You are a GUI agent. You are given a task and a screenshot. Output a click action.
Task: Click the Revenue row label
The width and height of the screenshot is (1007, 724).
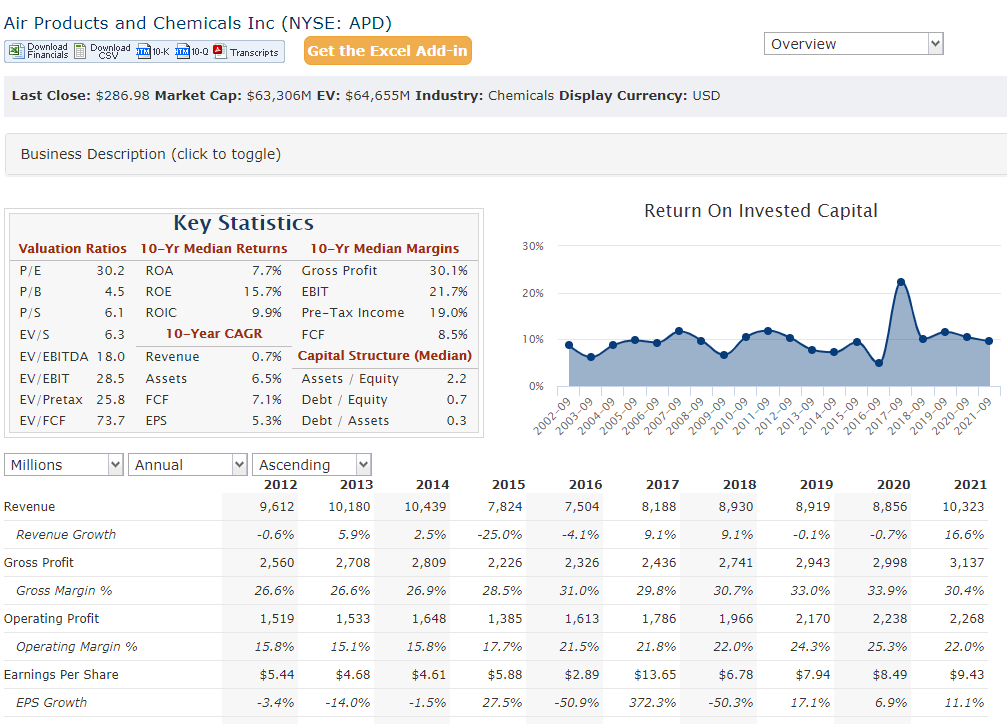(x=30, y=507)
